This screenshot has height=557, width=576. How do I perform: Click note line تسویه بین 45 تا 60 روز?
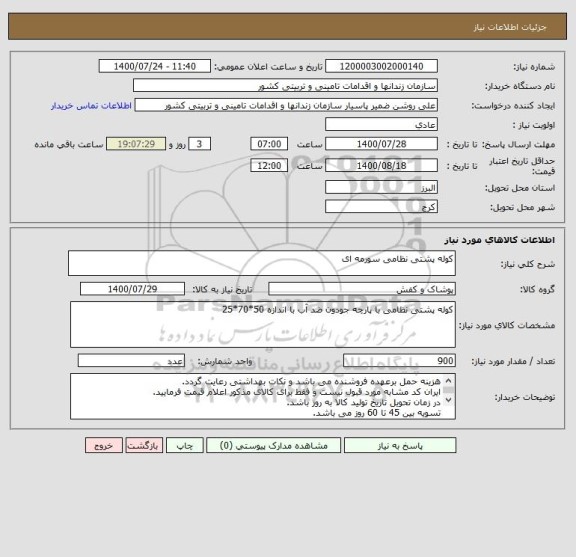pyautogui.click(x=377, y=413)
